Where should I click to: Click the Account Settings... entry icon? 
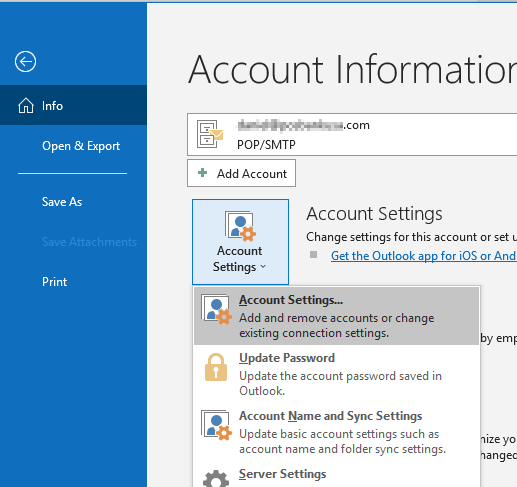[x=216, y=309]
